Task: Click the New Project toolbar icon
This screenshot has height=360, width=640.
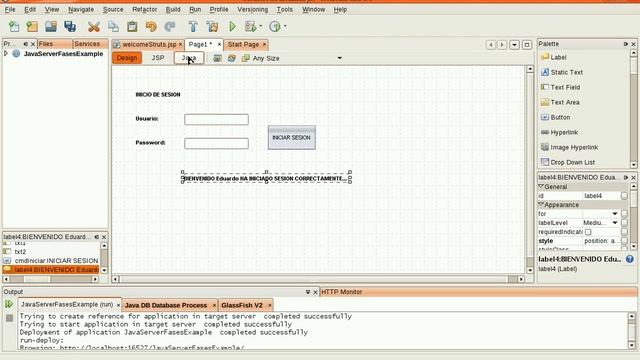Action: [x=32, y=27]
